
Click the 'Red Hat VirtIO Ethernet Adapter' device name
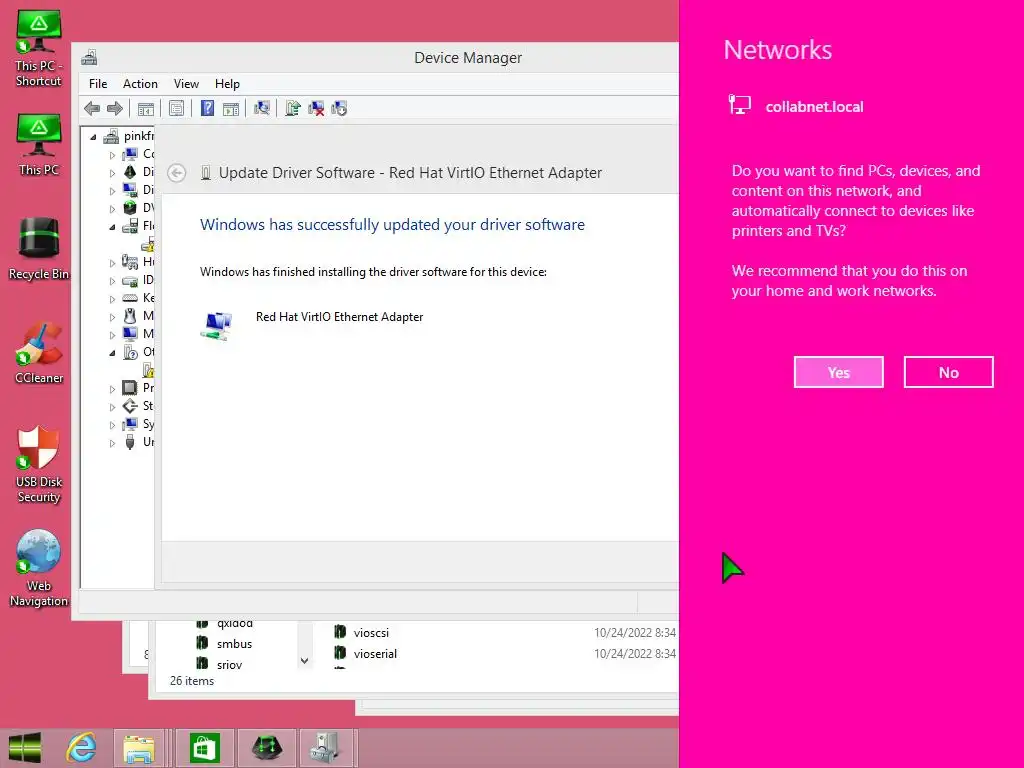(340, 317)
